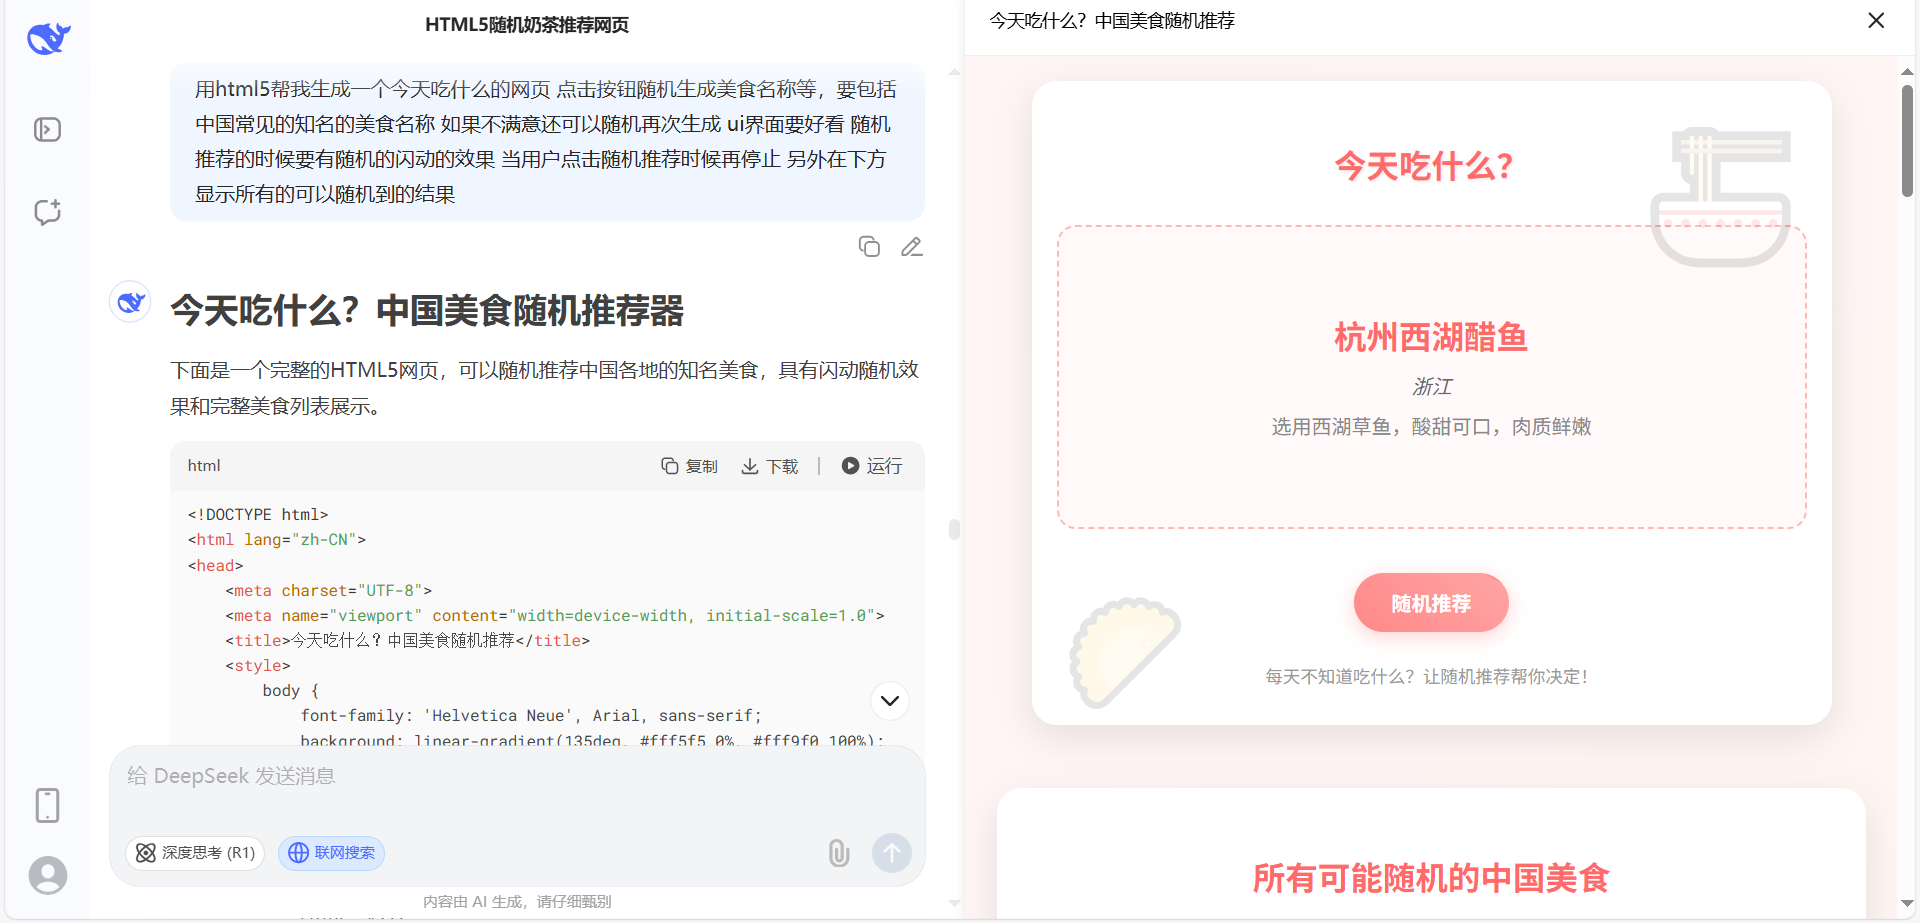Viewport: 1920px width, 923px height.
Task: Edit the user prompt with pencil icon
Action: 911,246
